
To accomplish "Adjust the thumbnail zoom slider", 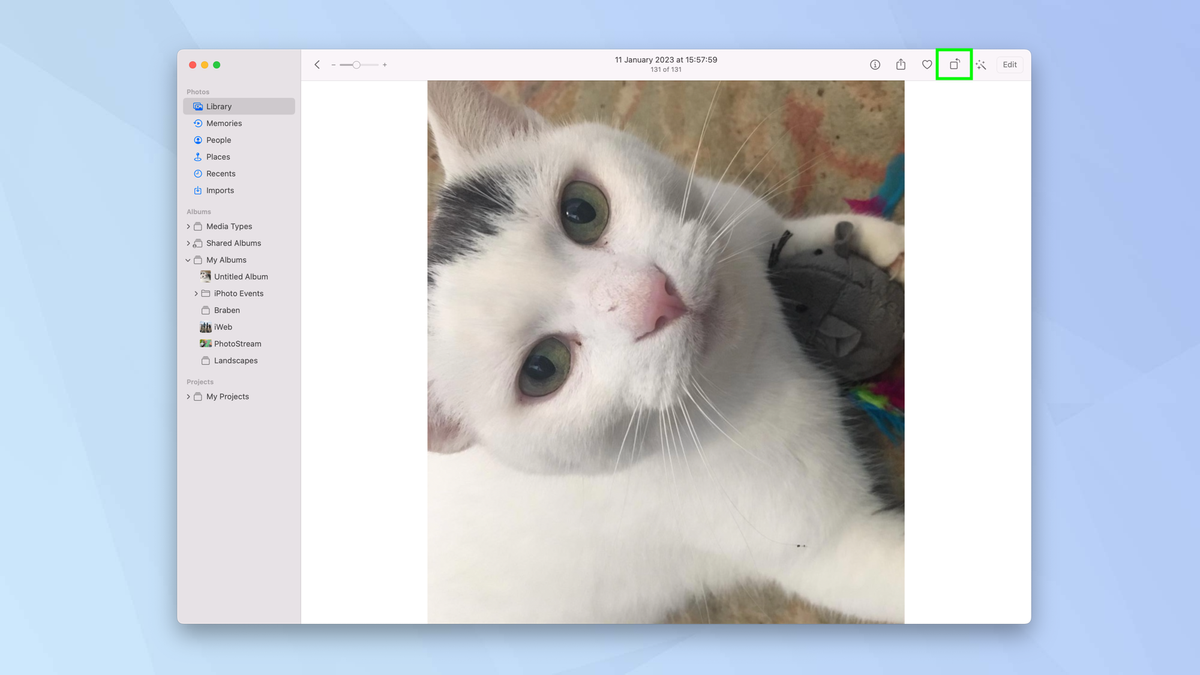I will click(x=356, y=64).
